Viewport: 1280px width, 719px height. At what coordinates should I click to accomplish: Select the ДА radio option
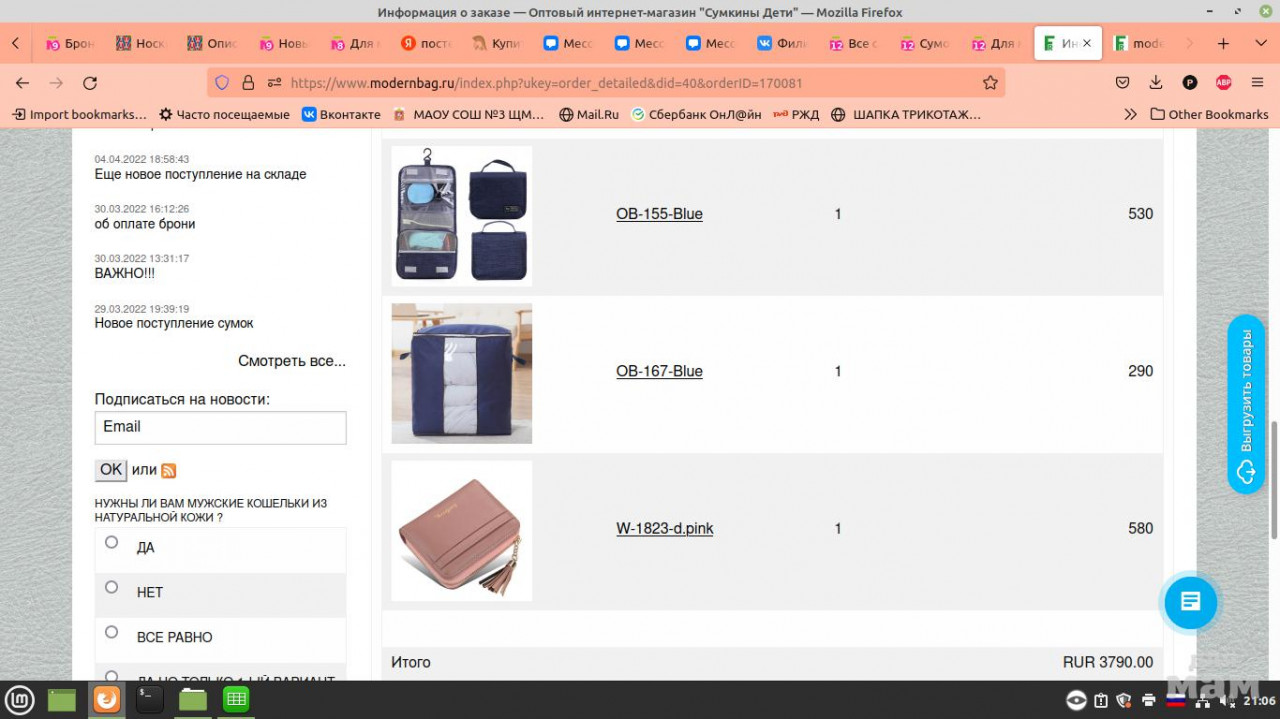[x=112, y=542]
